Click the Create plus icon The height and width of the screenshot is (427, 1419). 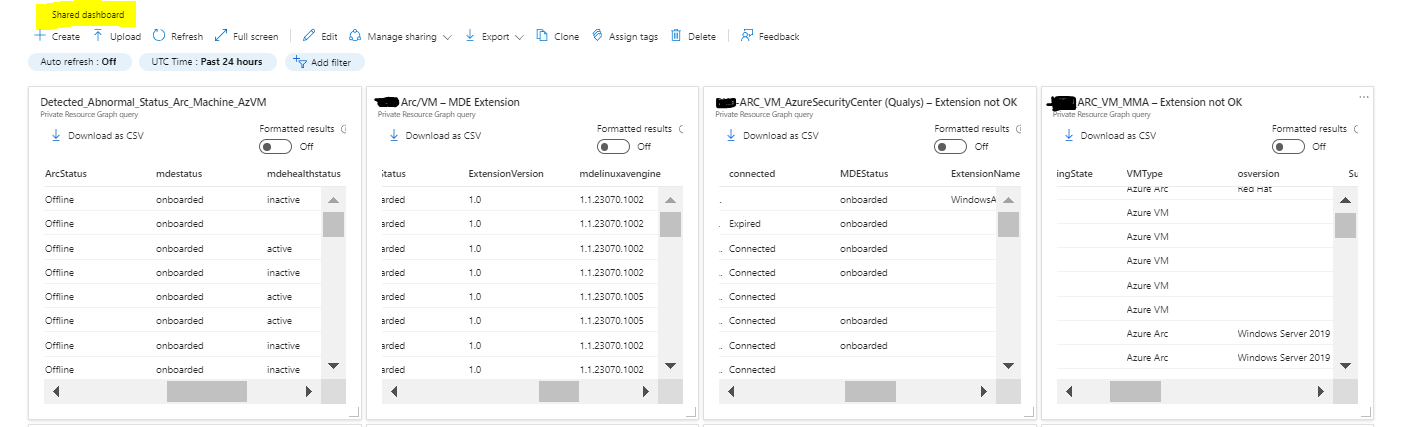(40, 36)
